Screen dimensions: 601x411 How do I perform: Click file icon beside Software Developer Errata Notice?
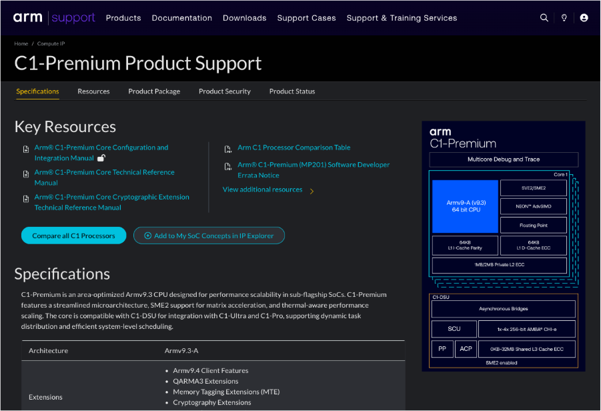[x=228, y=166]
